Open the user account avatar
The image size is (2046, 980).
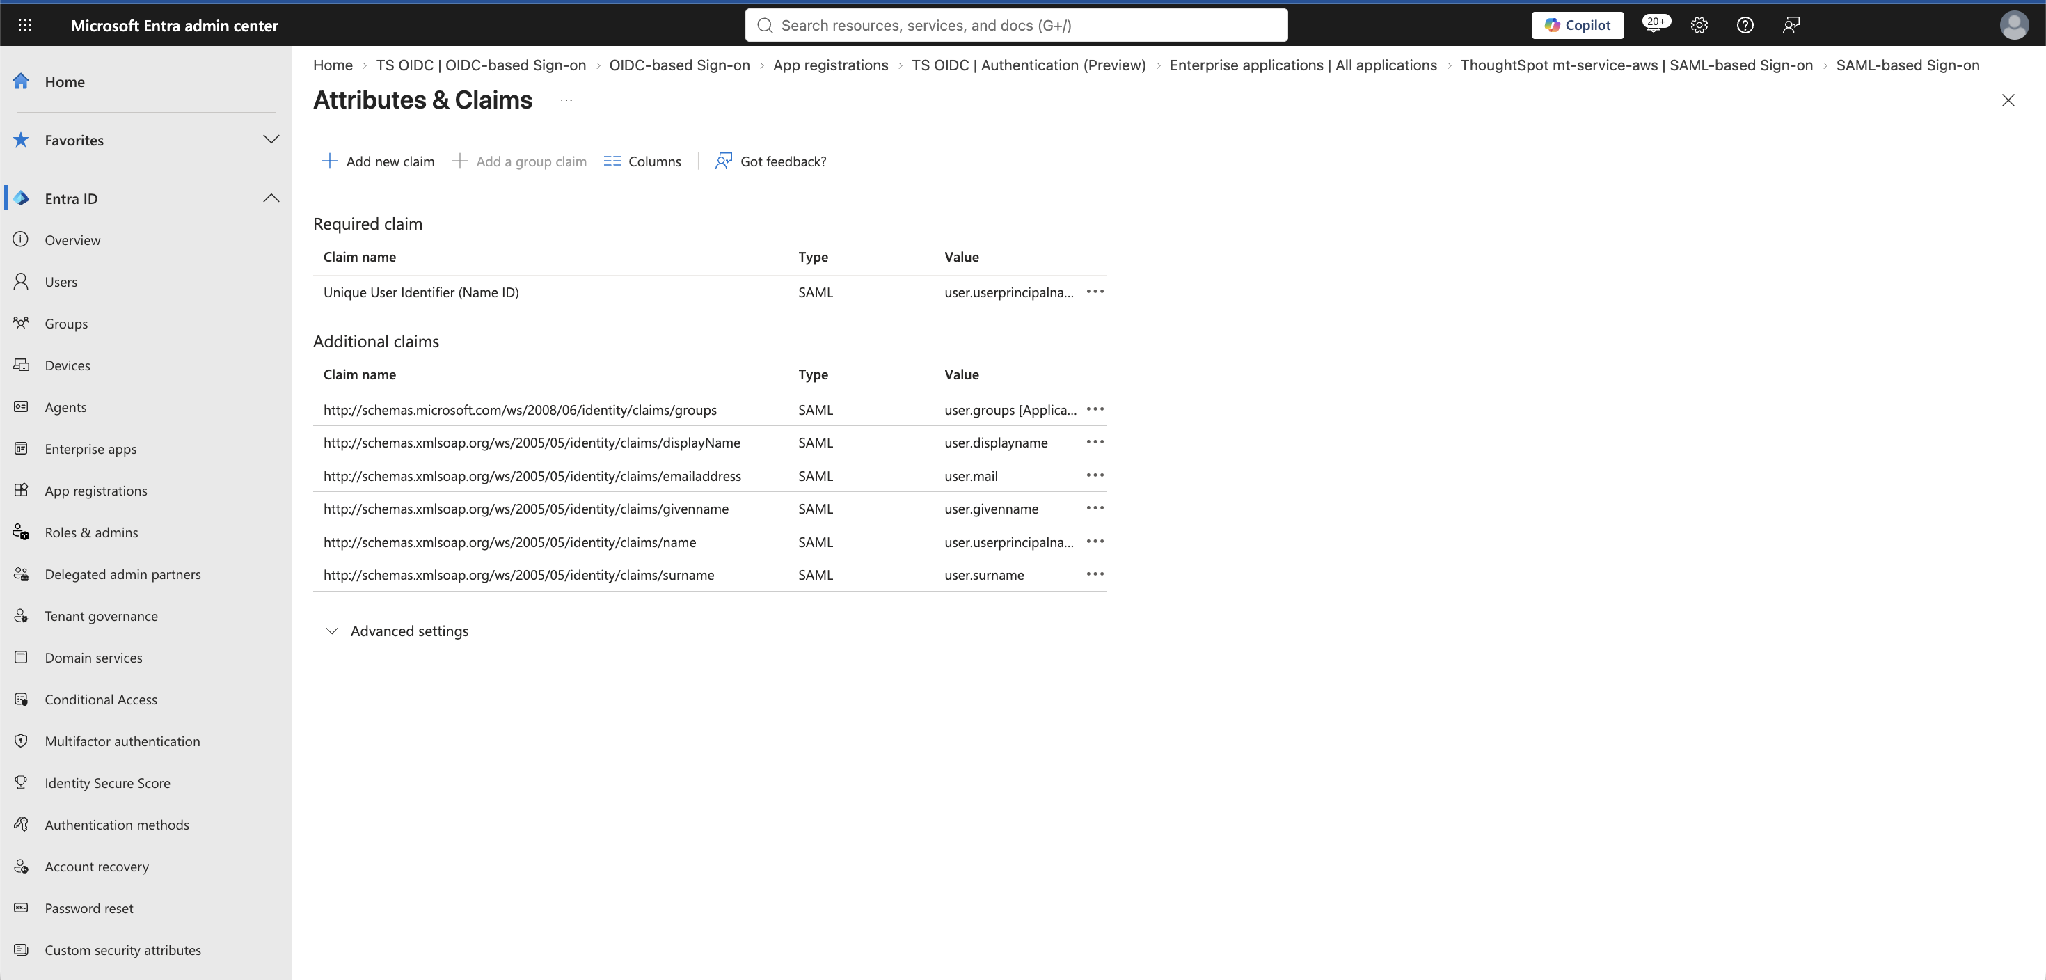coord(2014,25)
